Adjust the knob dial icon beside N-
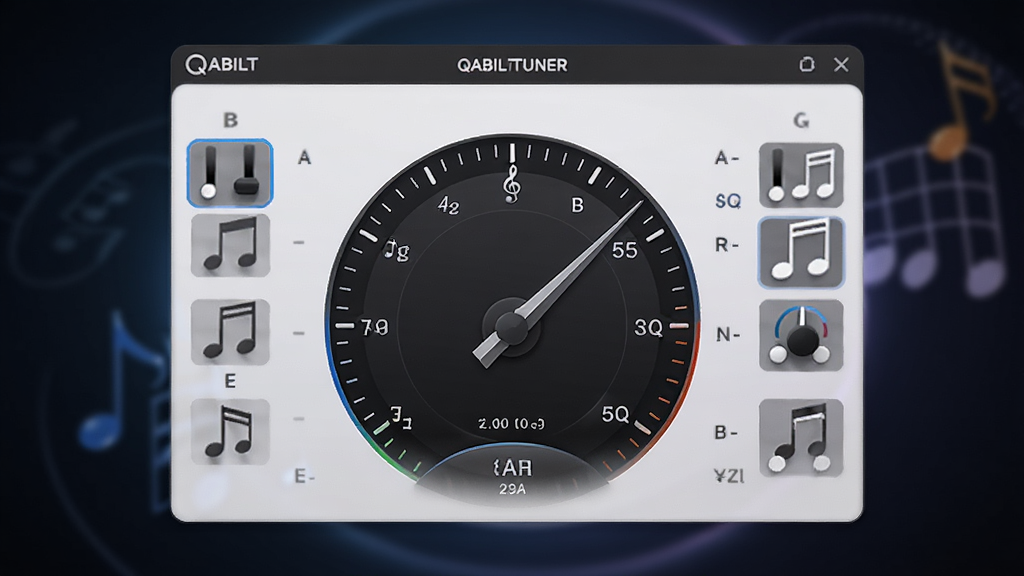This screenshot has width=1024, height=576. tap(801, 336)
